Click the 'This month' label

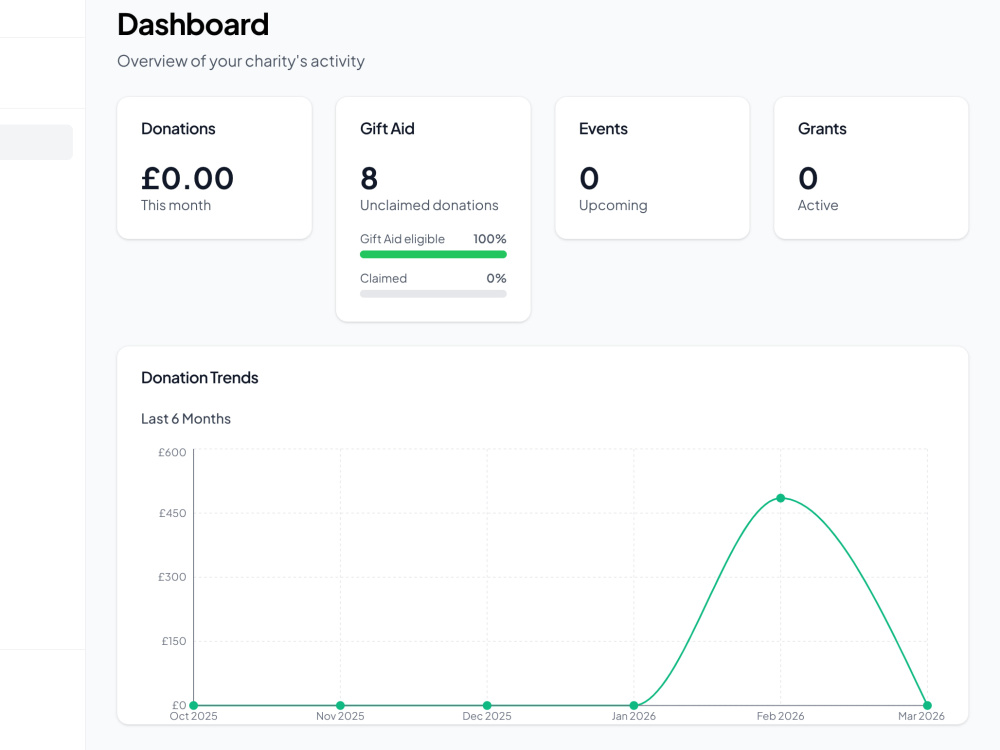coord(175,205)
